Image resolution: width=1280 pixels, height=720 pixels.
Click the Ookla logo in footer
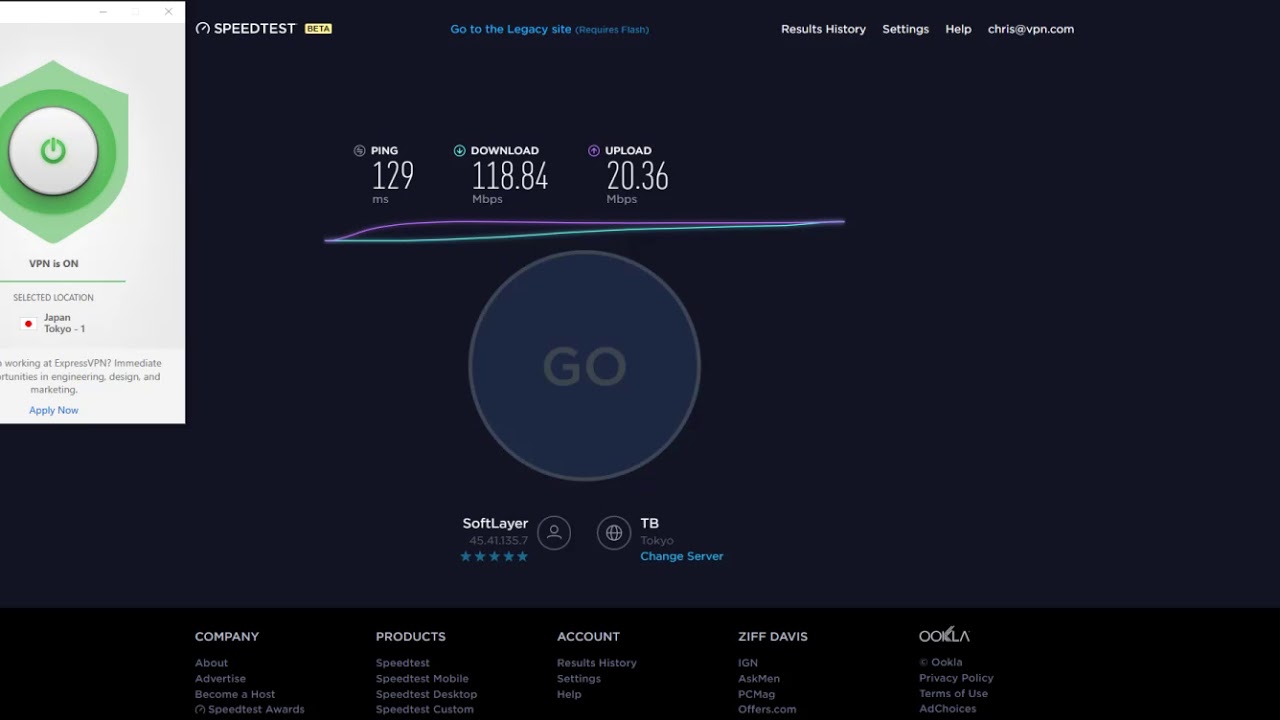coord(944,636)
